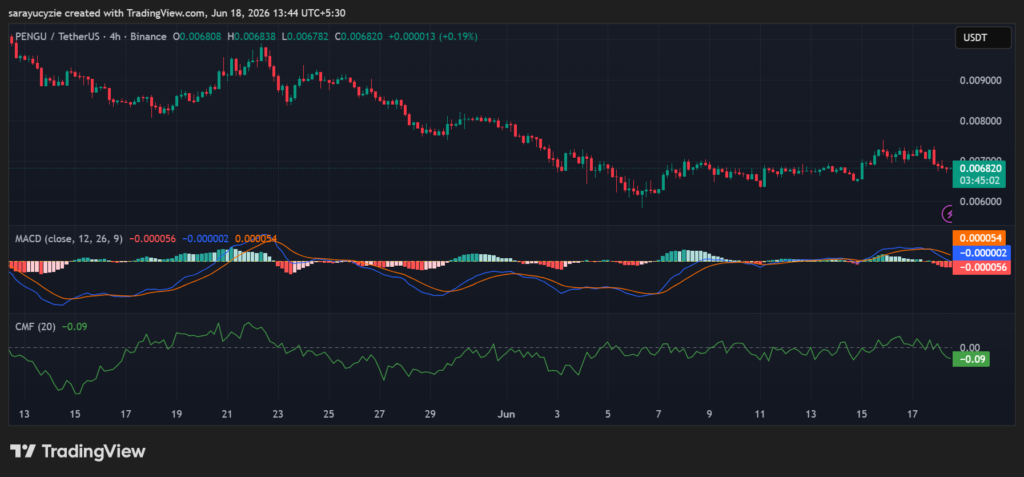Image resolution: width=1024 pixels, height=477 pixels.
Task: Click the 0.006000 price axis label
Action: tap(981, 201)
